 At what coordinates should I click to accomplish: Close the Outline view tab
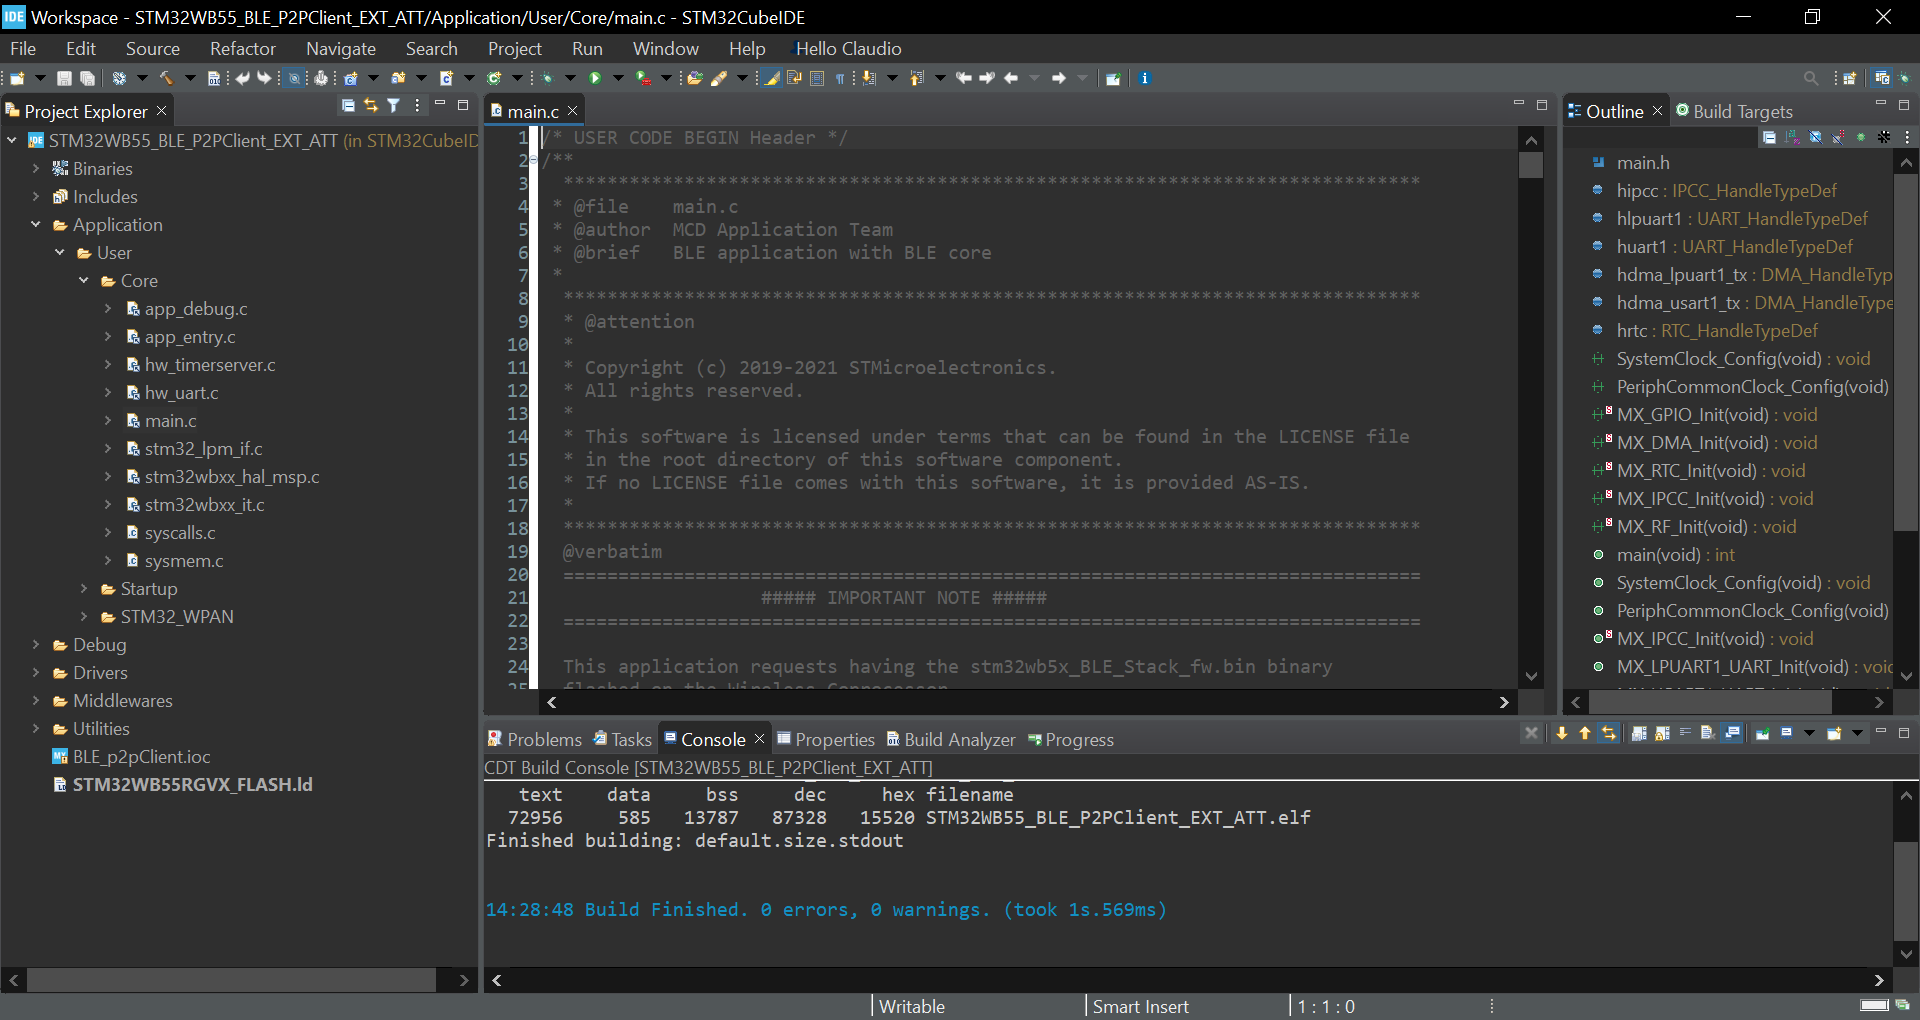pyautogui.click(x=1657, y=111)
